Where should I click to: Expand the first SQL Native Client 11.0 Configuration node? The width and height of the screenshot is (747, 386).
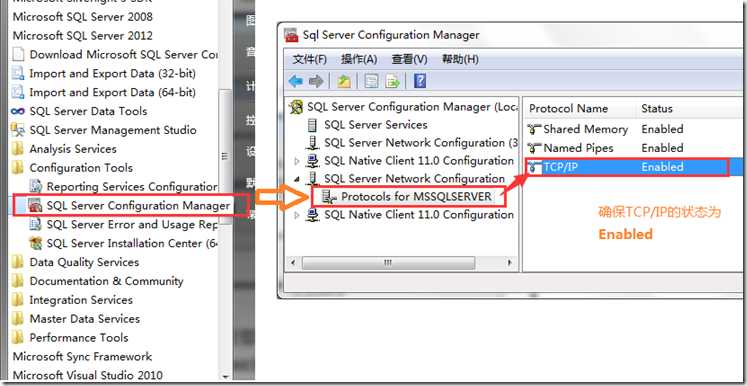click(297, 161)
